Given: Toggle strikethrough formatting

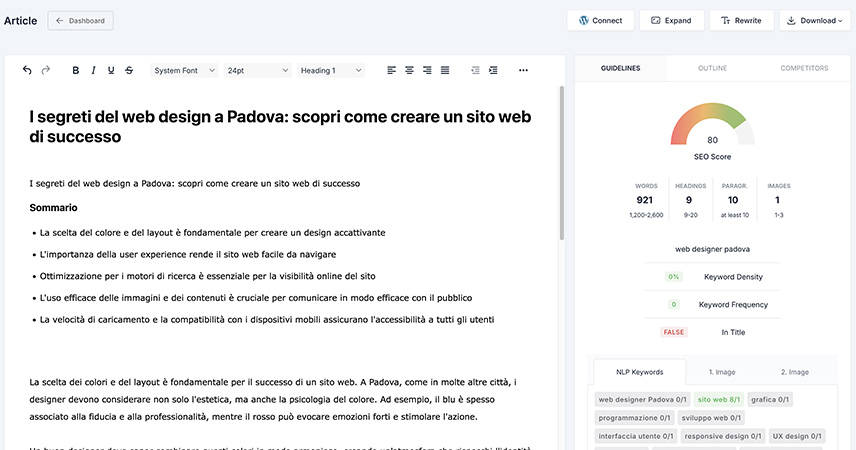Looking at the screenshot, I should tap(129, 70).
